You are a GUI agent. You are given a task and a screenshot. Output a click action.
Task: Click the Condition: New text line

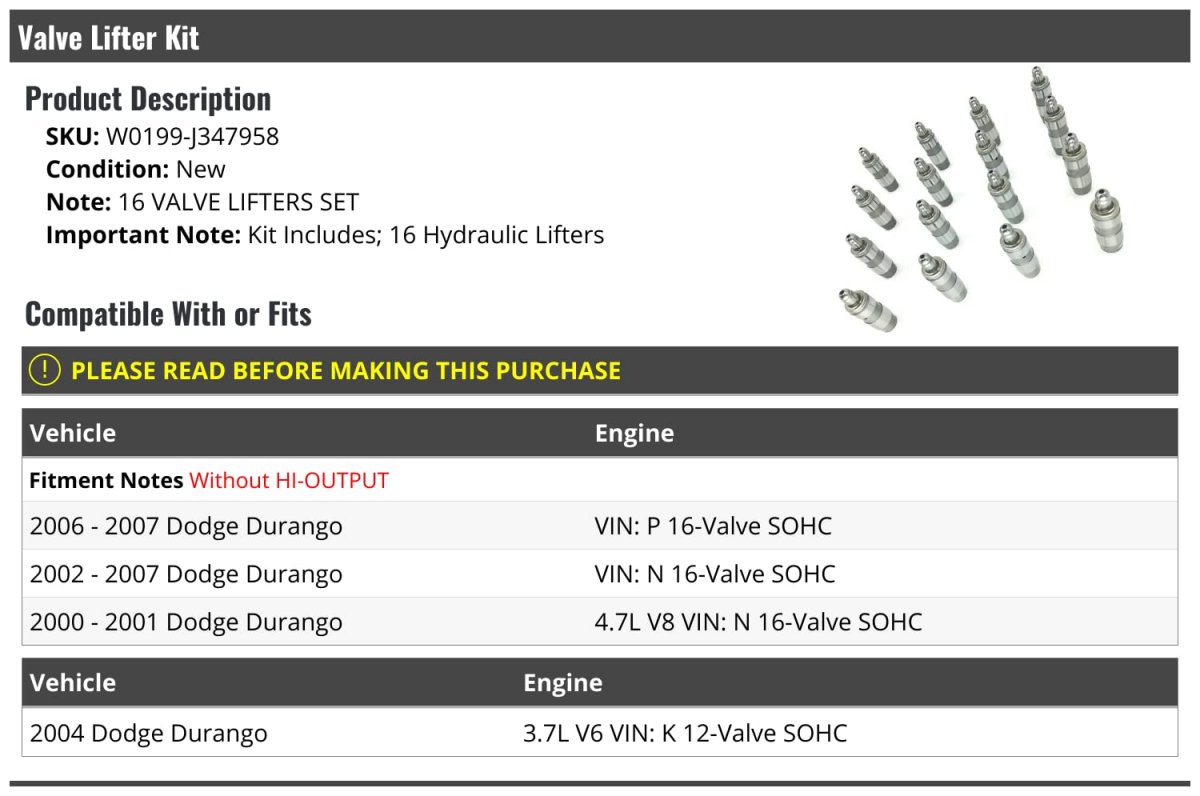[x=136, y=169]
